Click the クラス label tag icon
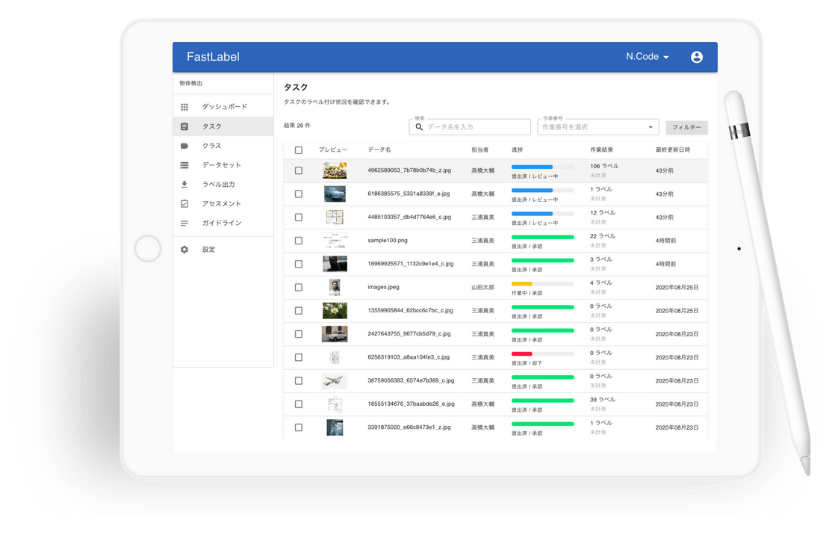 [x=184, y=146]
